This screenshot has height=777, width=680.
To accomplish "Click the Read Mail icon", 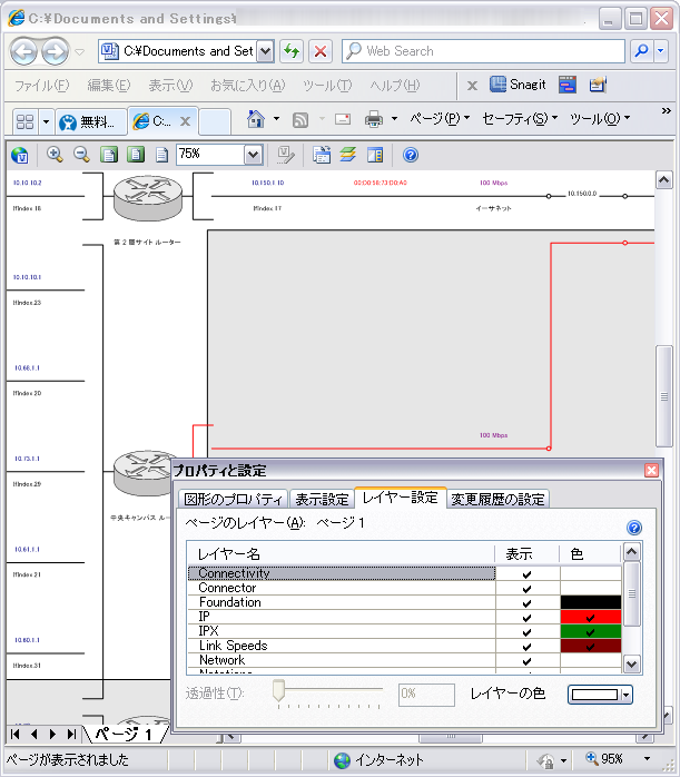I will [x=342, y=119].
